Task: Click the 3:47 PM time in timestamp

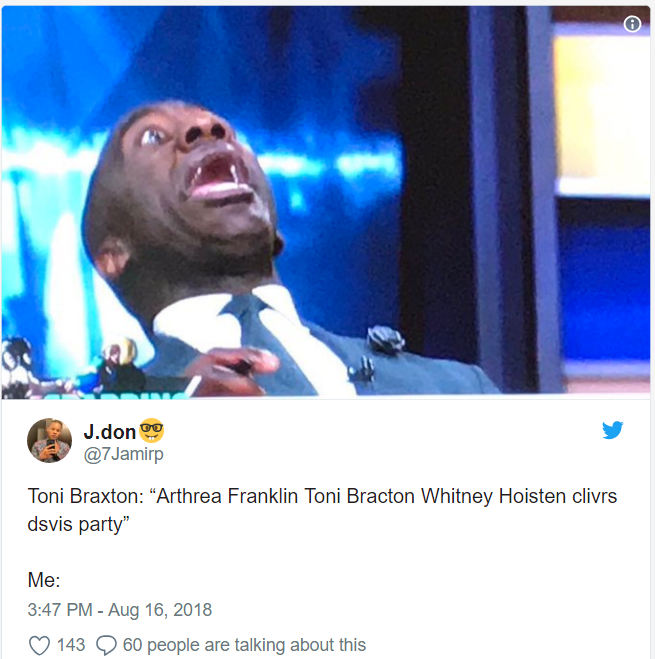Action: coord(60,610)
